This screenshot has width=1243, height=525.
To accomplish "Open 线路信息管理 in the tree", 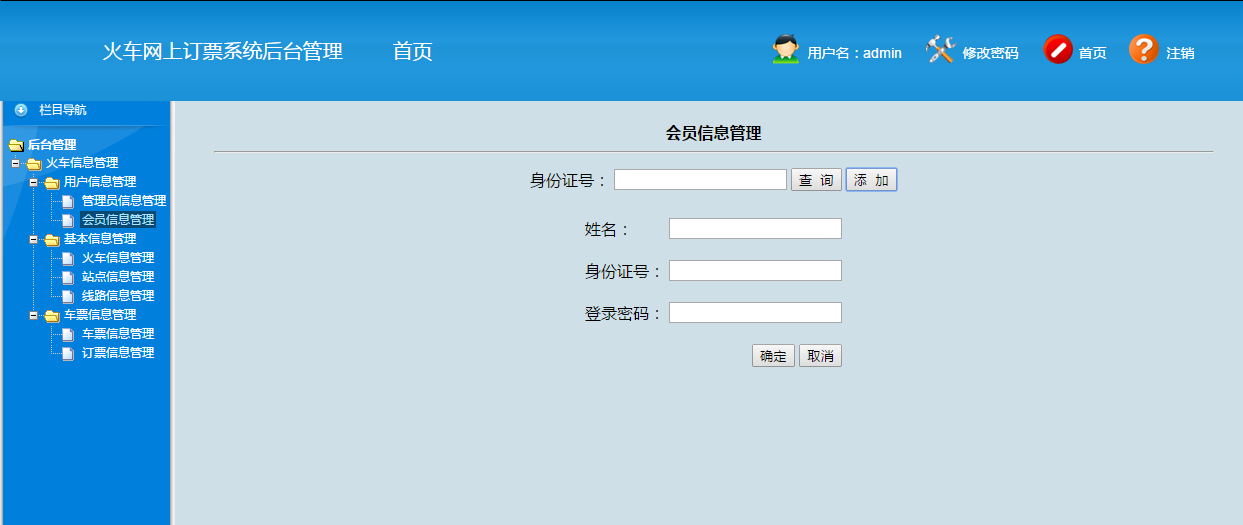I will coord(118,296).
